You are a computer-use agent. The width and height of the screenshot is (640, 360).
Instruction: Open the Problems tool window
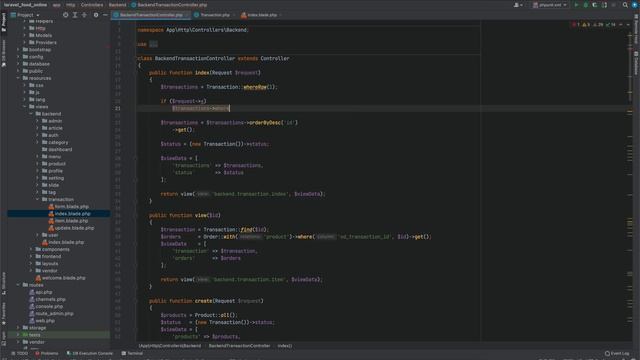click(47, 353)
